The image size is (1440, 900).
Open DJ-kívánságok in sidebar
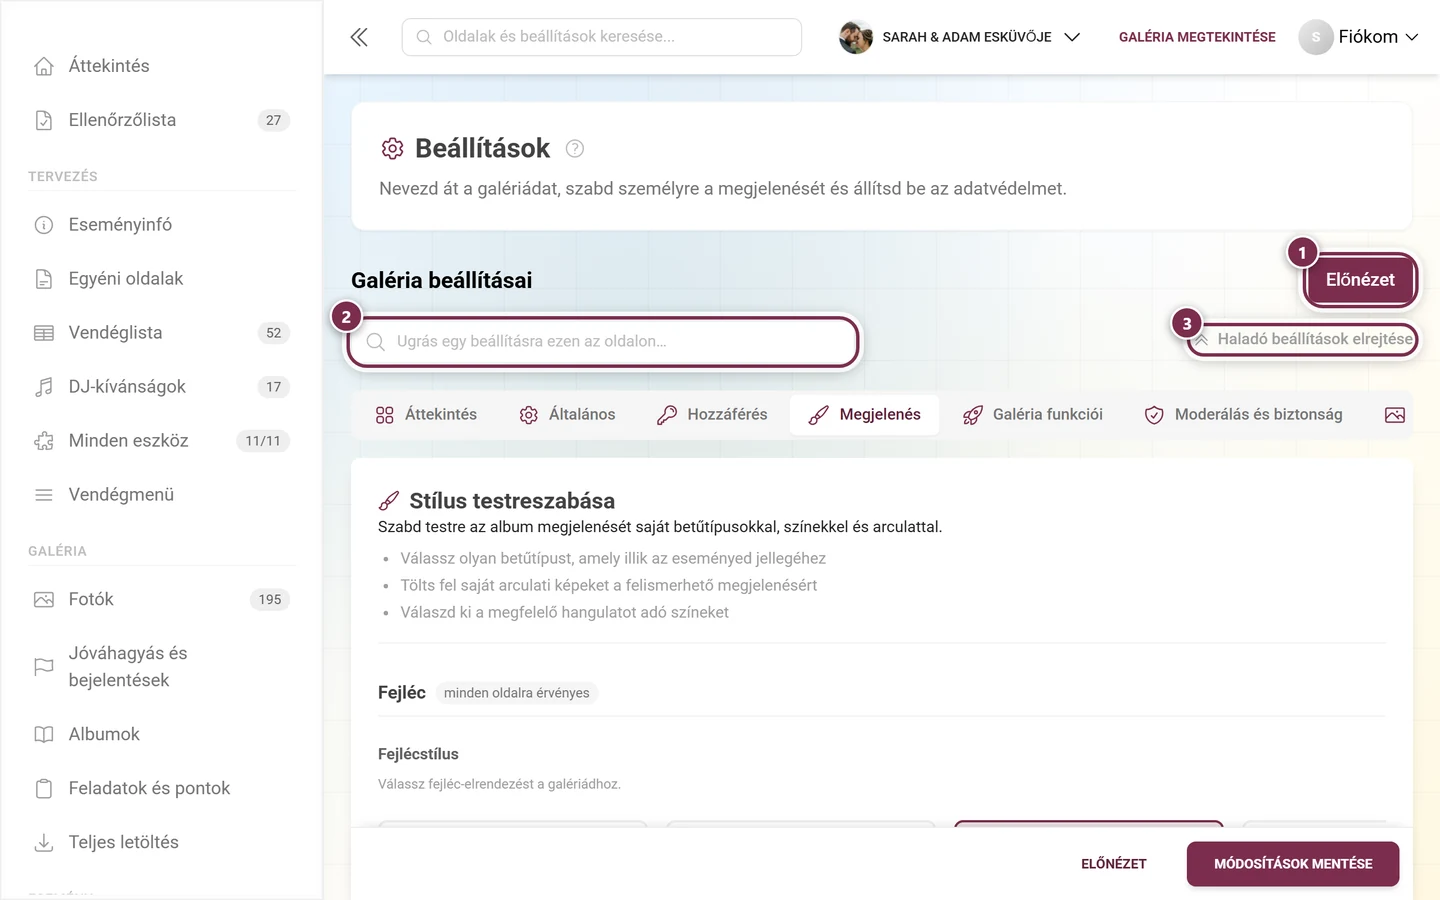click(160, 387)
